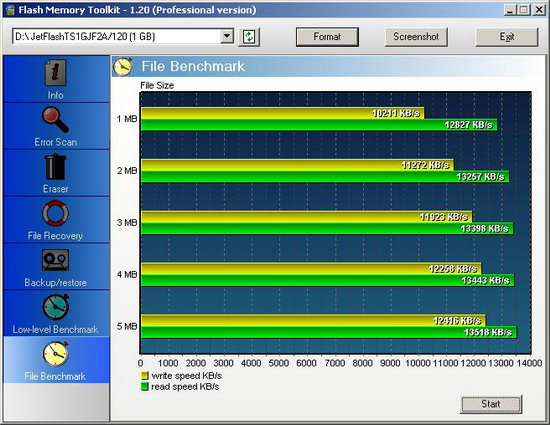Select the Error Scan magnifier icon

(55, 120)
